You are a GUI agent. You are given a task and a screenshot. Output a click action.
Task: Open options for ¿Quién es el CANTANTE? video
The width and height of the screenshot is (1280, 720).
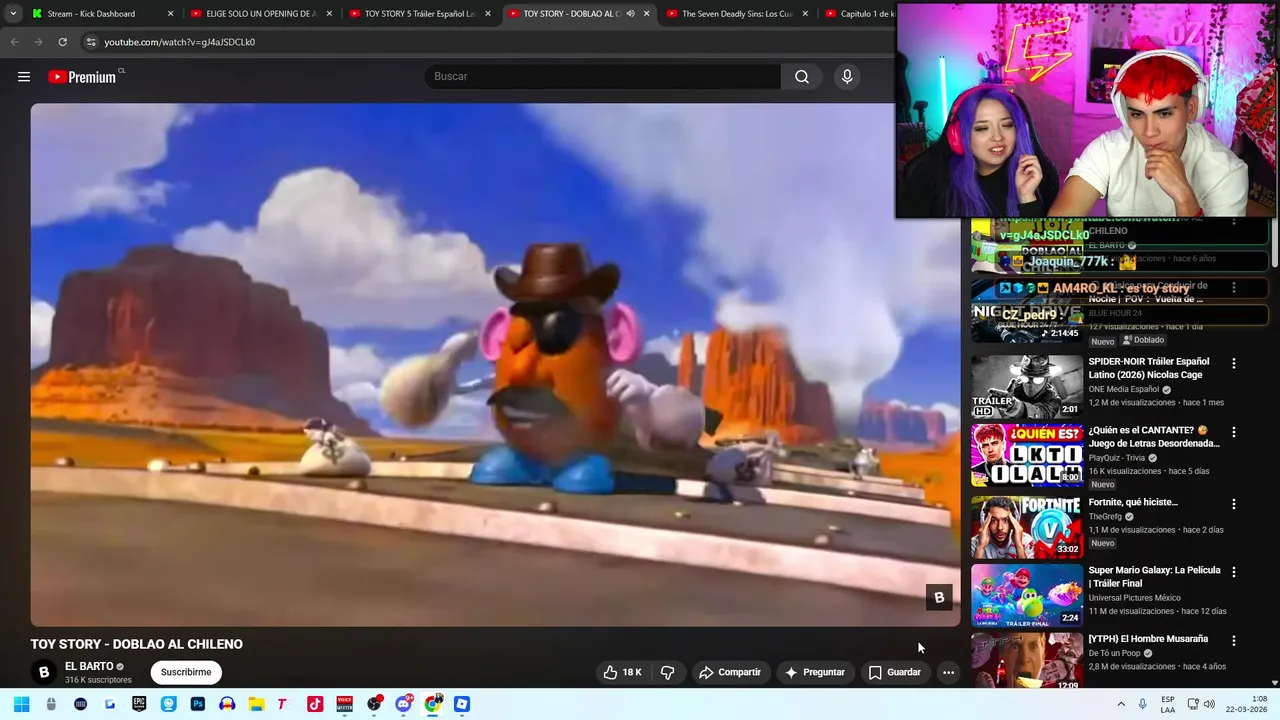1234,432
